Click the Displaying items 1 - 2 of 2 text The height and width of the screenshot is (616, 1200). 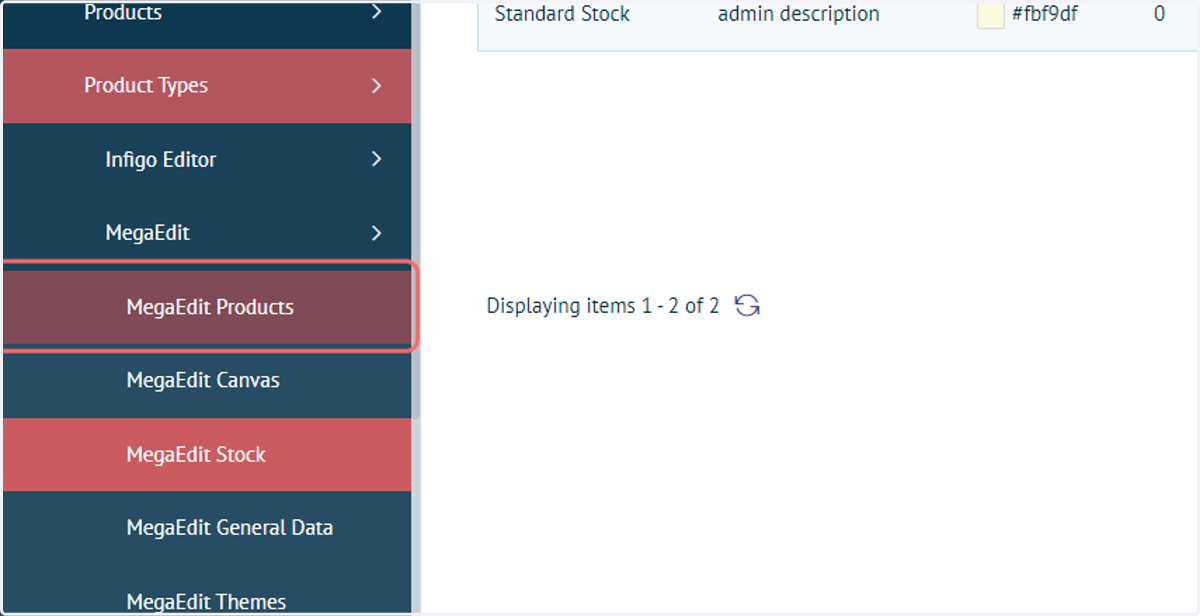point(602,306)
